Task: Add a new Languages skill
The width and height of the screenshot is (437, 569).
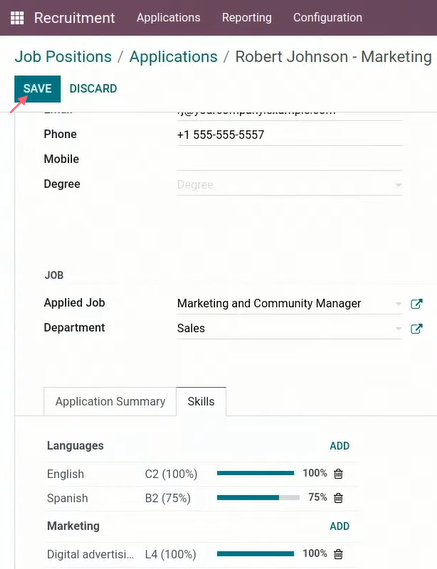Action: point(339,446)
